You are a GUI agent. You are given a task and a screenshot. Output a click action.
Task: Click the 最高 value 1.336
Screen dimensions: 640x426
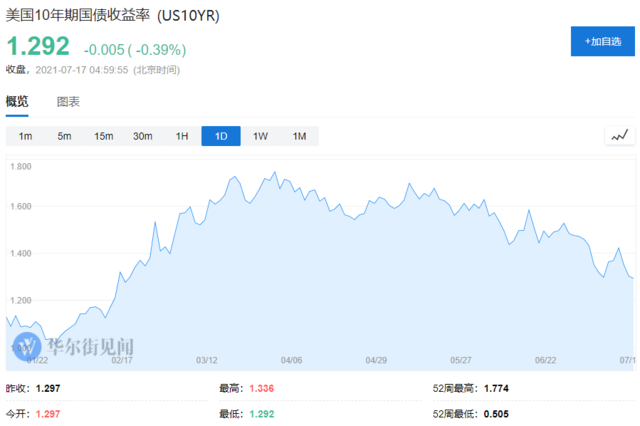263,389
